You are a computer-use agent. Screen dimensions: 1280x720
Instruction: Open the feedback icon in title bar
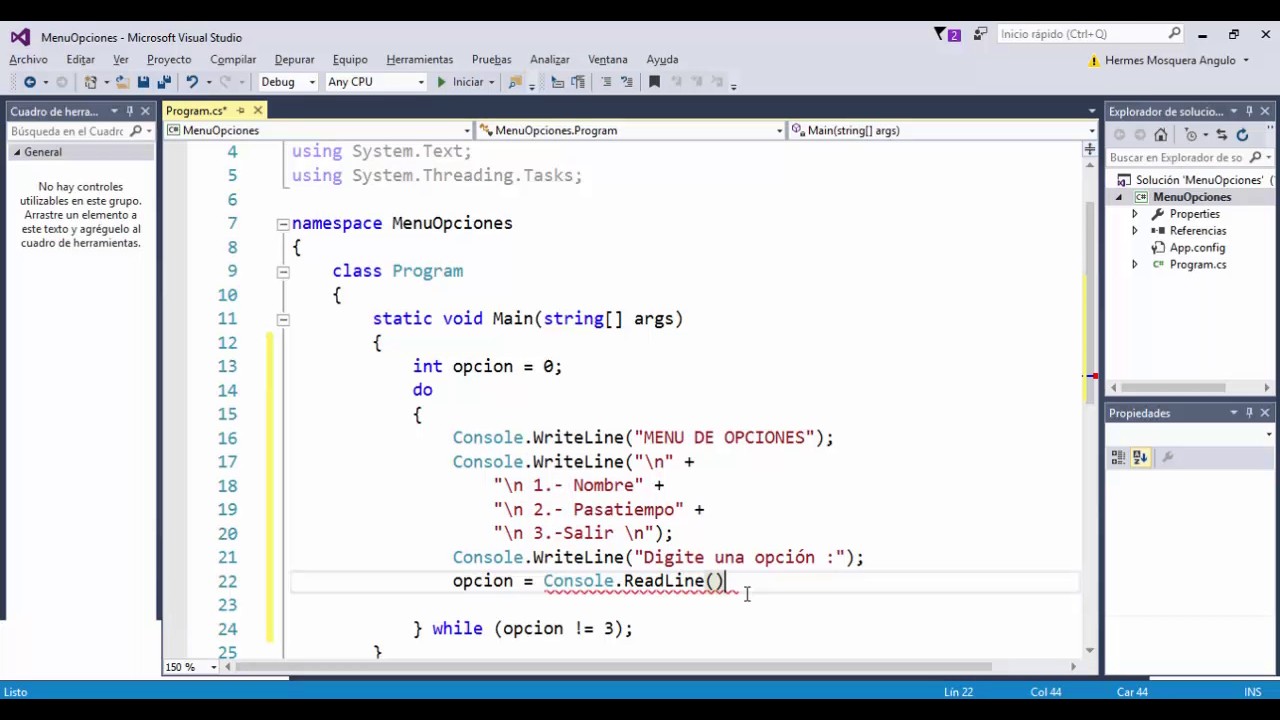[980, 34]
